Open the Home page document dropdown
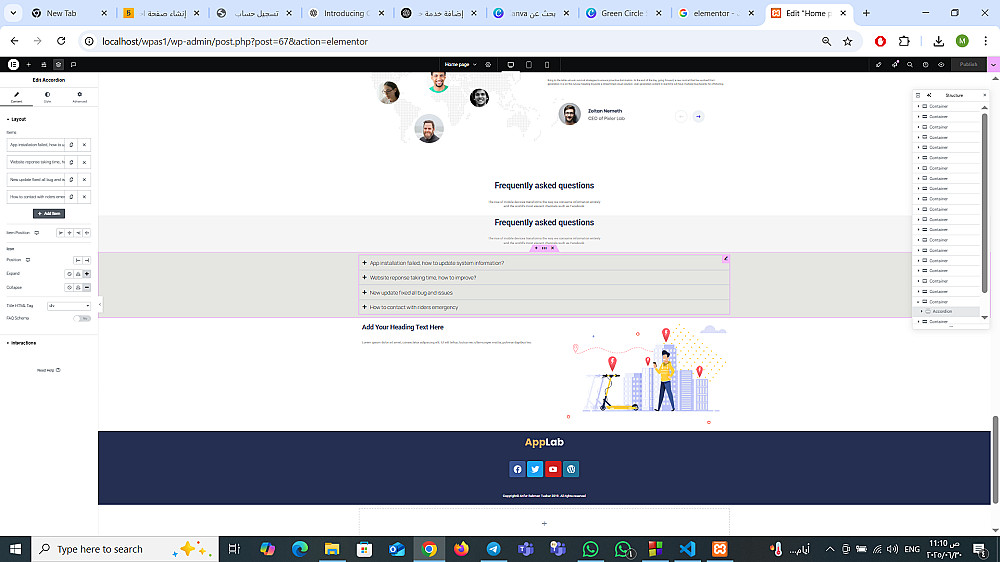 460,64
